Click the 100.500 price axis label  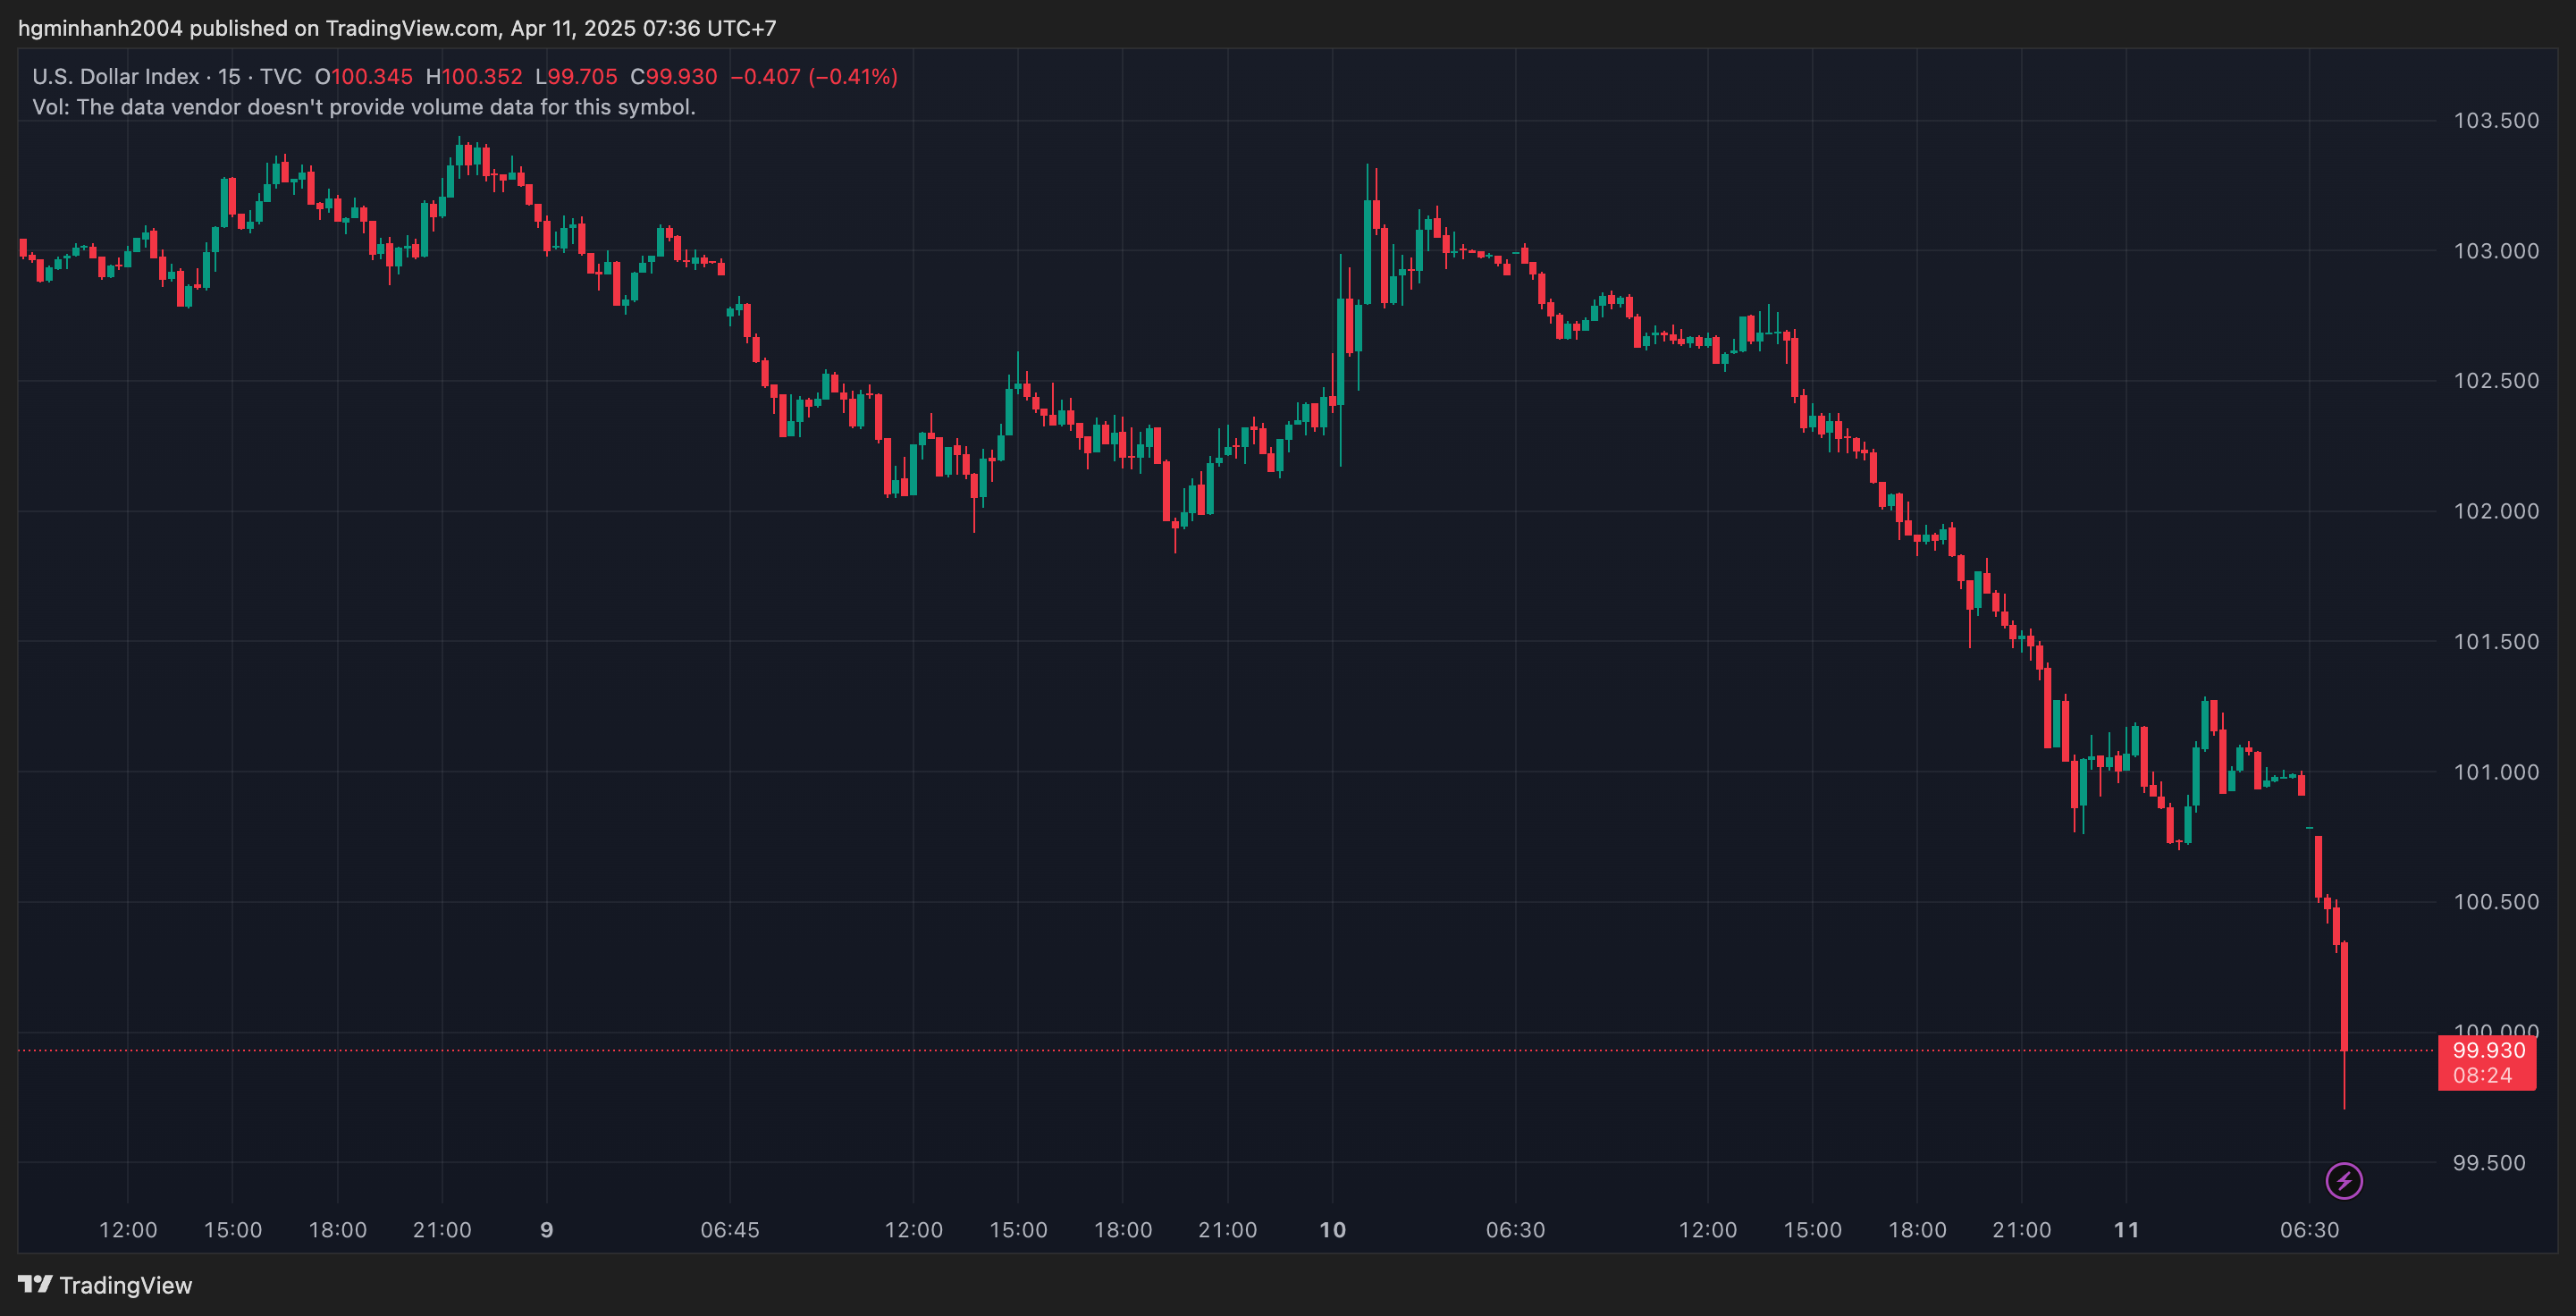coord(2496,902)
